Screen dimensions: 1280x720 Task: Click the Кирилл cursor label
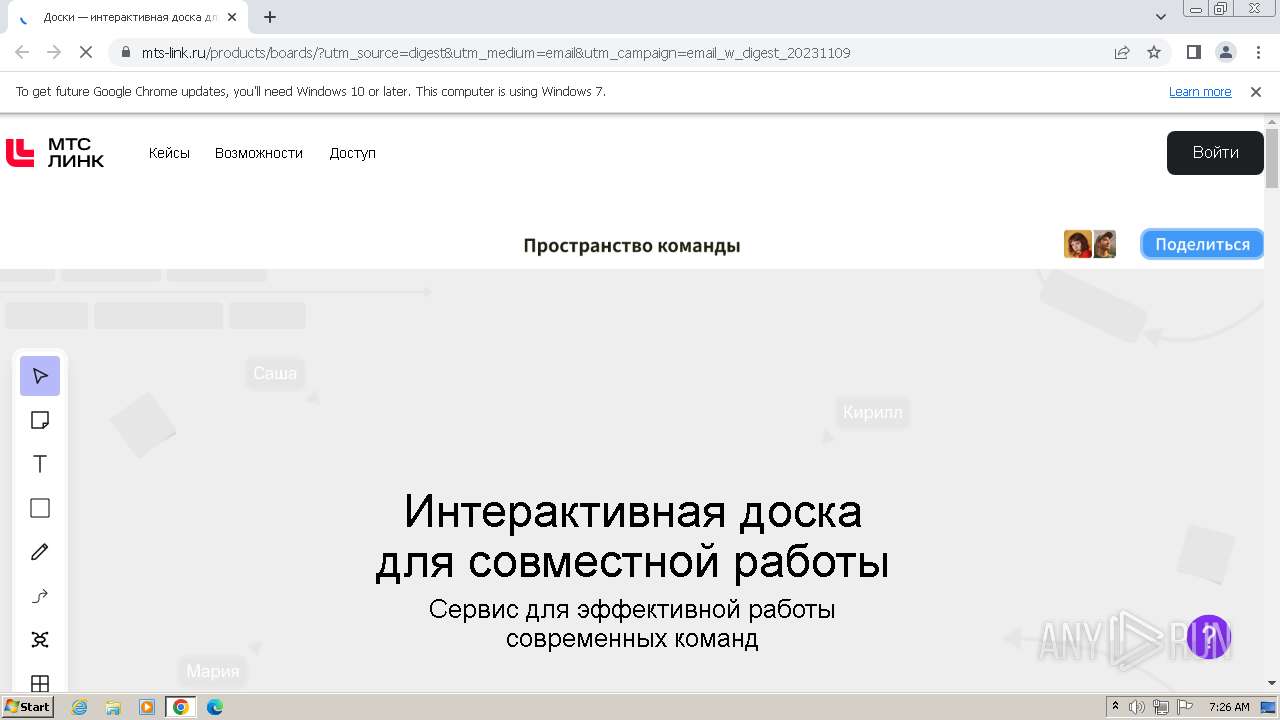point(872,412)
